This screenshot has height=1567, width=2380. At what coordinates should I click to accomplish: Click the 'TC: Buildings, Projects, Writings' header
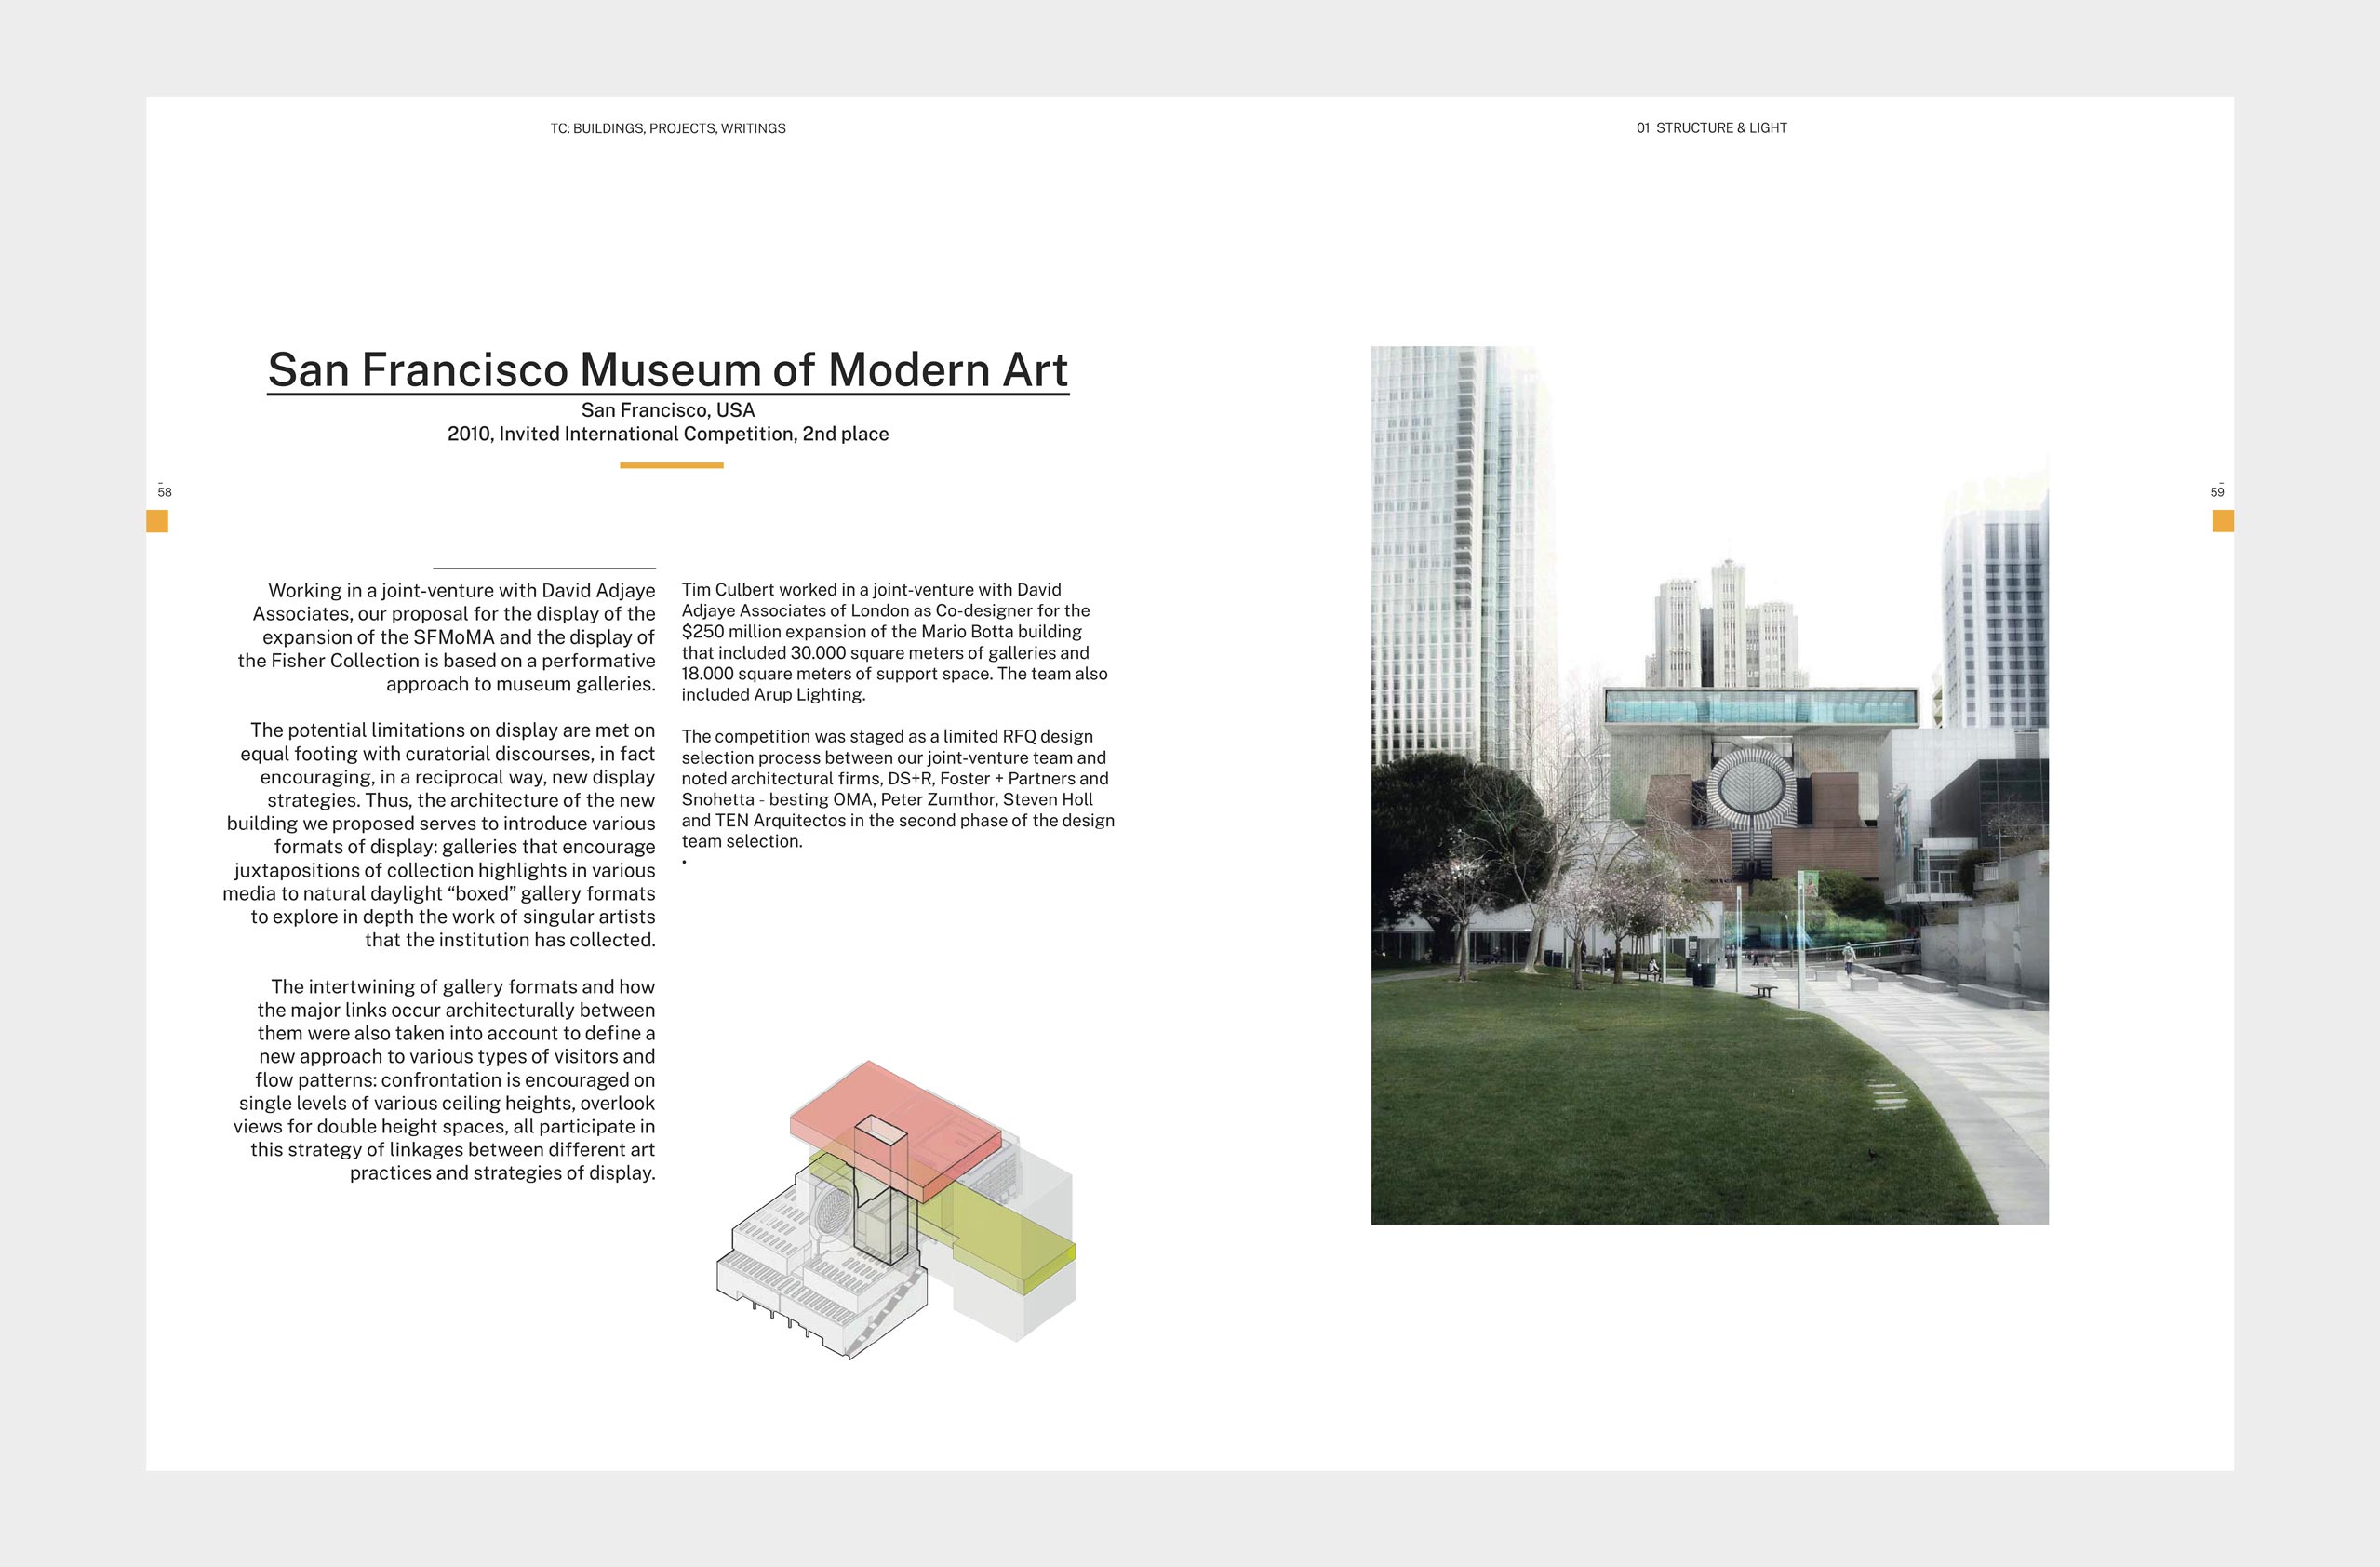click(x=667, y=128)
